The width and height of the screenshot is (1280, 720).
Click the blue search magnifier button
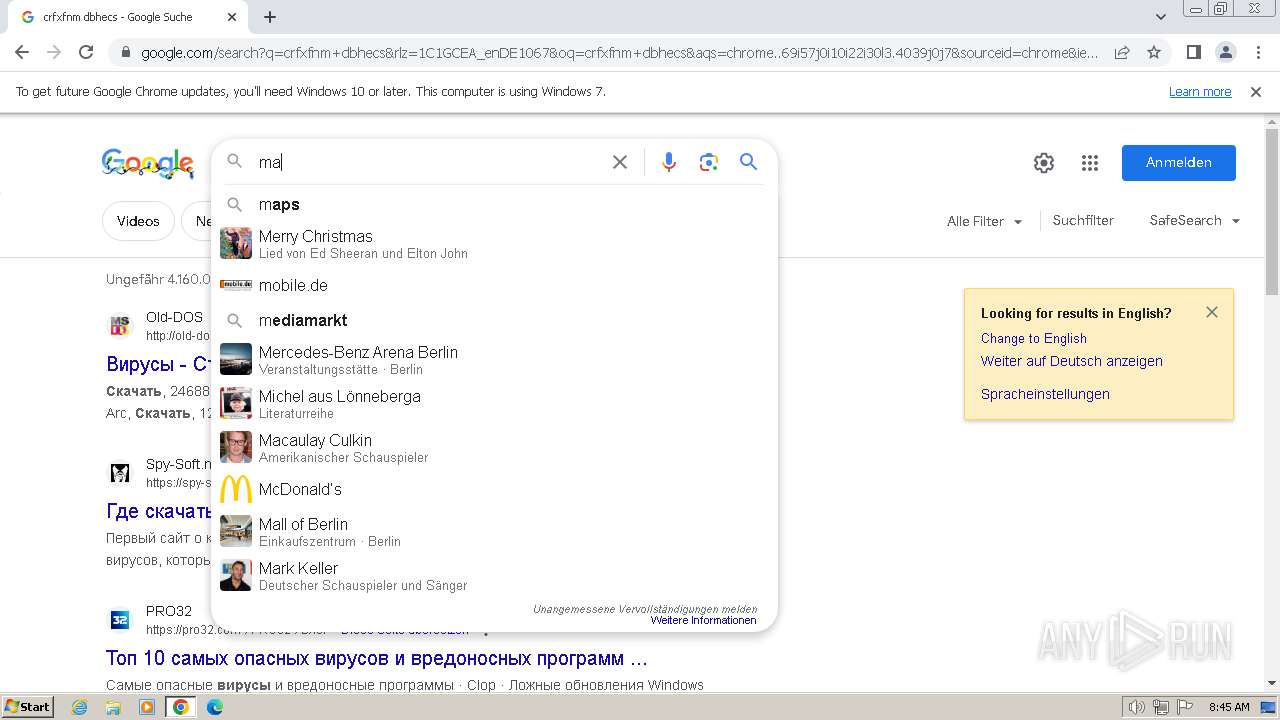[x=748, y=162]
